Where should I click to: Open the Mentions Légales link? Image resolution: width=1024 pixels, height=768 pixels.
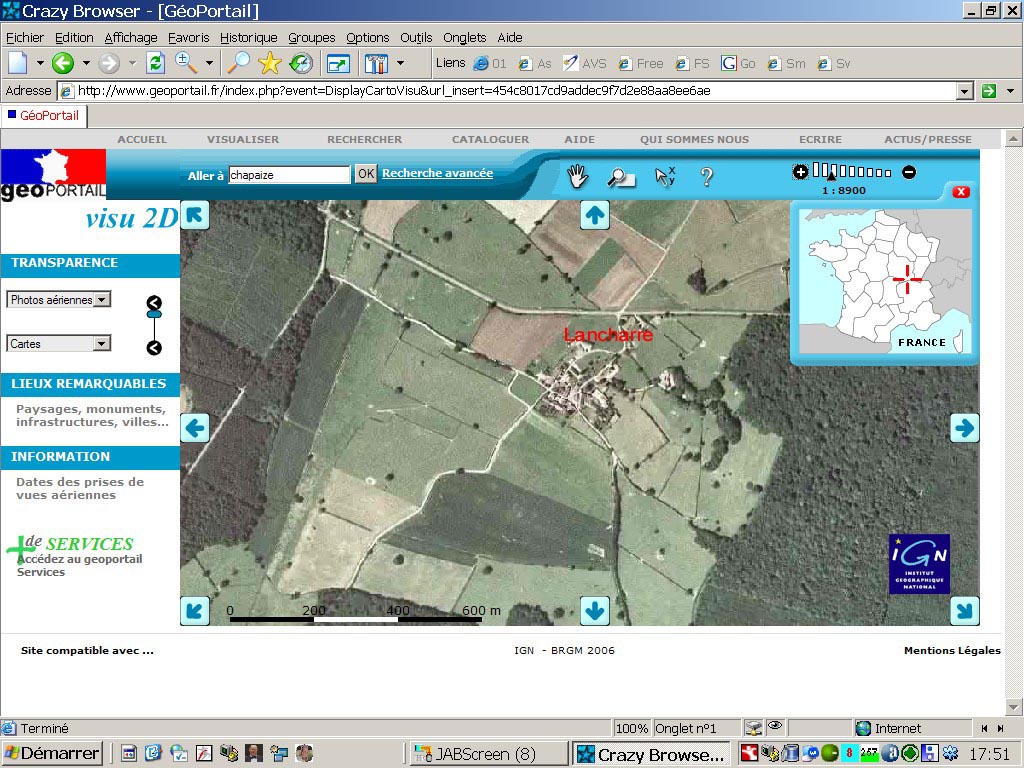tap(952, 650)
